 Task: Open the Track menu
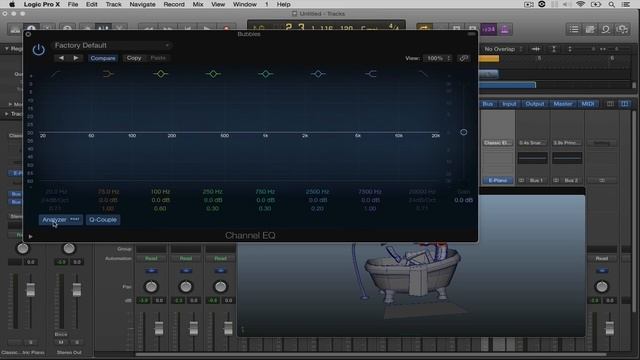[x=113, y=4]
